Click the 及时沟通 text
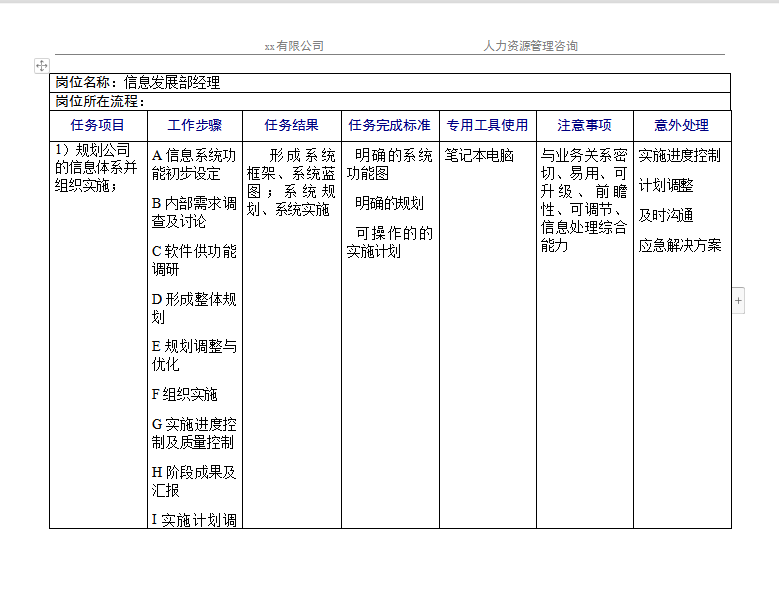 [x=666, y=216]
